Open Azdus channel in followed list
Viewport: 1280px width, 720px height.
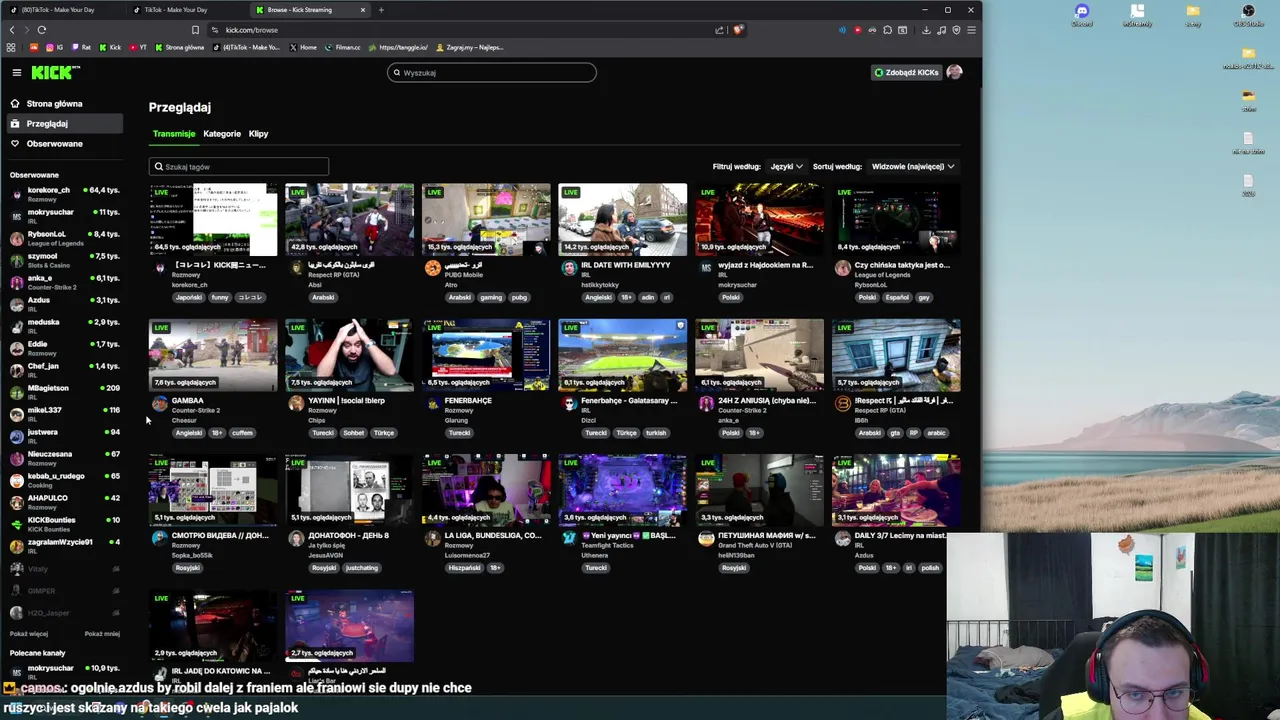65,304
